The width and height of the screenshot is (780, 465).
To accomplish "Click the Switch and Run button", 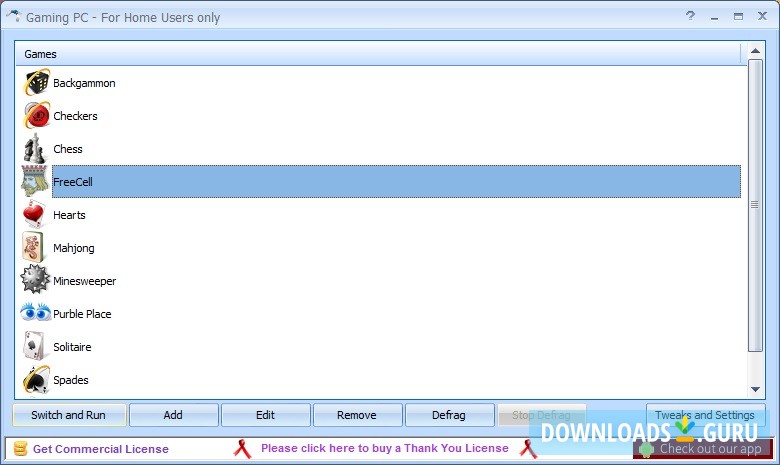I will [69, 415].
